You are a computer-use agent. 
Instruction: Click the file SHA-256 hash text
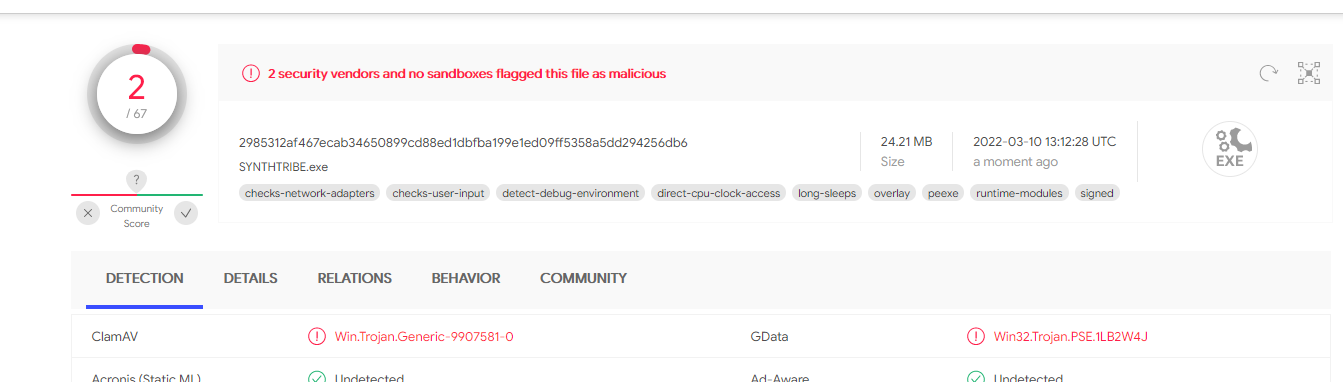(x=463, y=142)
